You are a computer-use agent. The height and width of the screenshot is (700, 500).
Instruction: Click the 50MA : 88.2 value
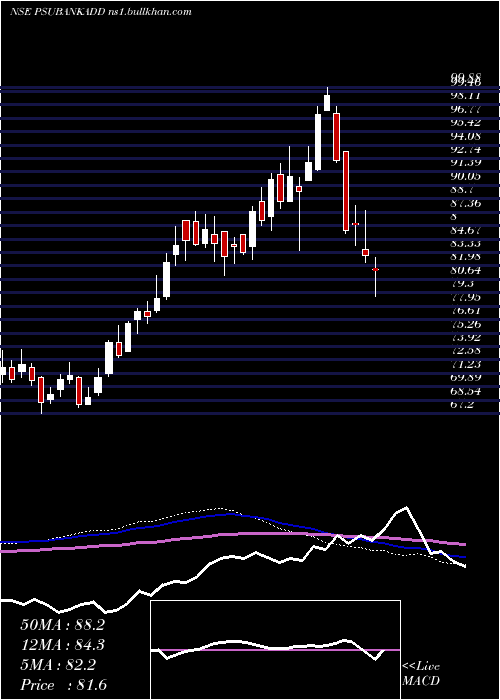[62, 625]
